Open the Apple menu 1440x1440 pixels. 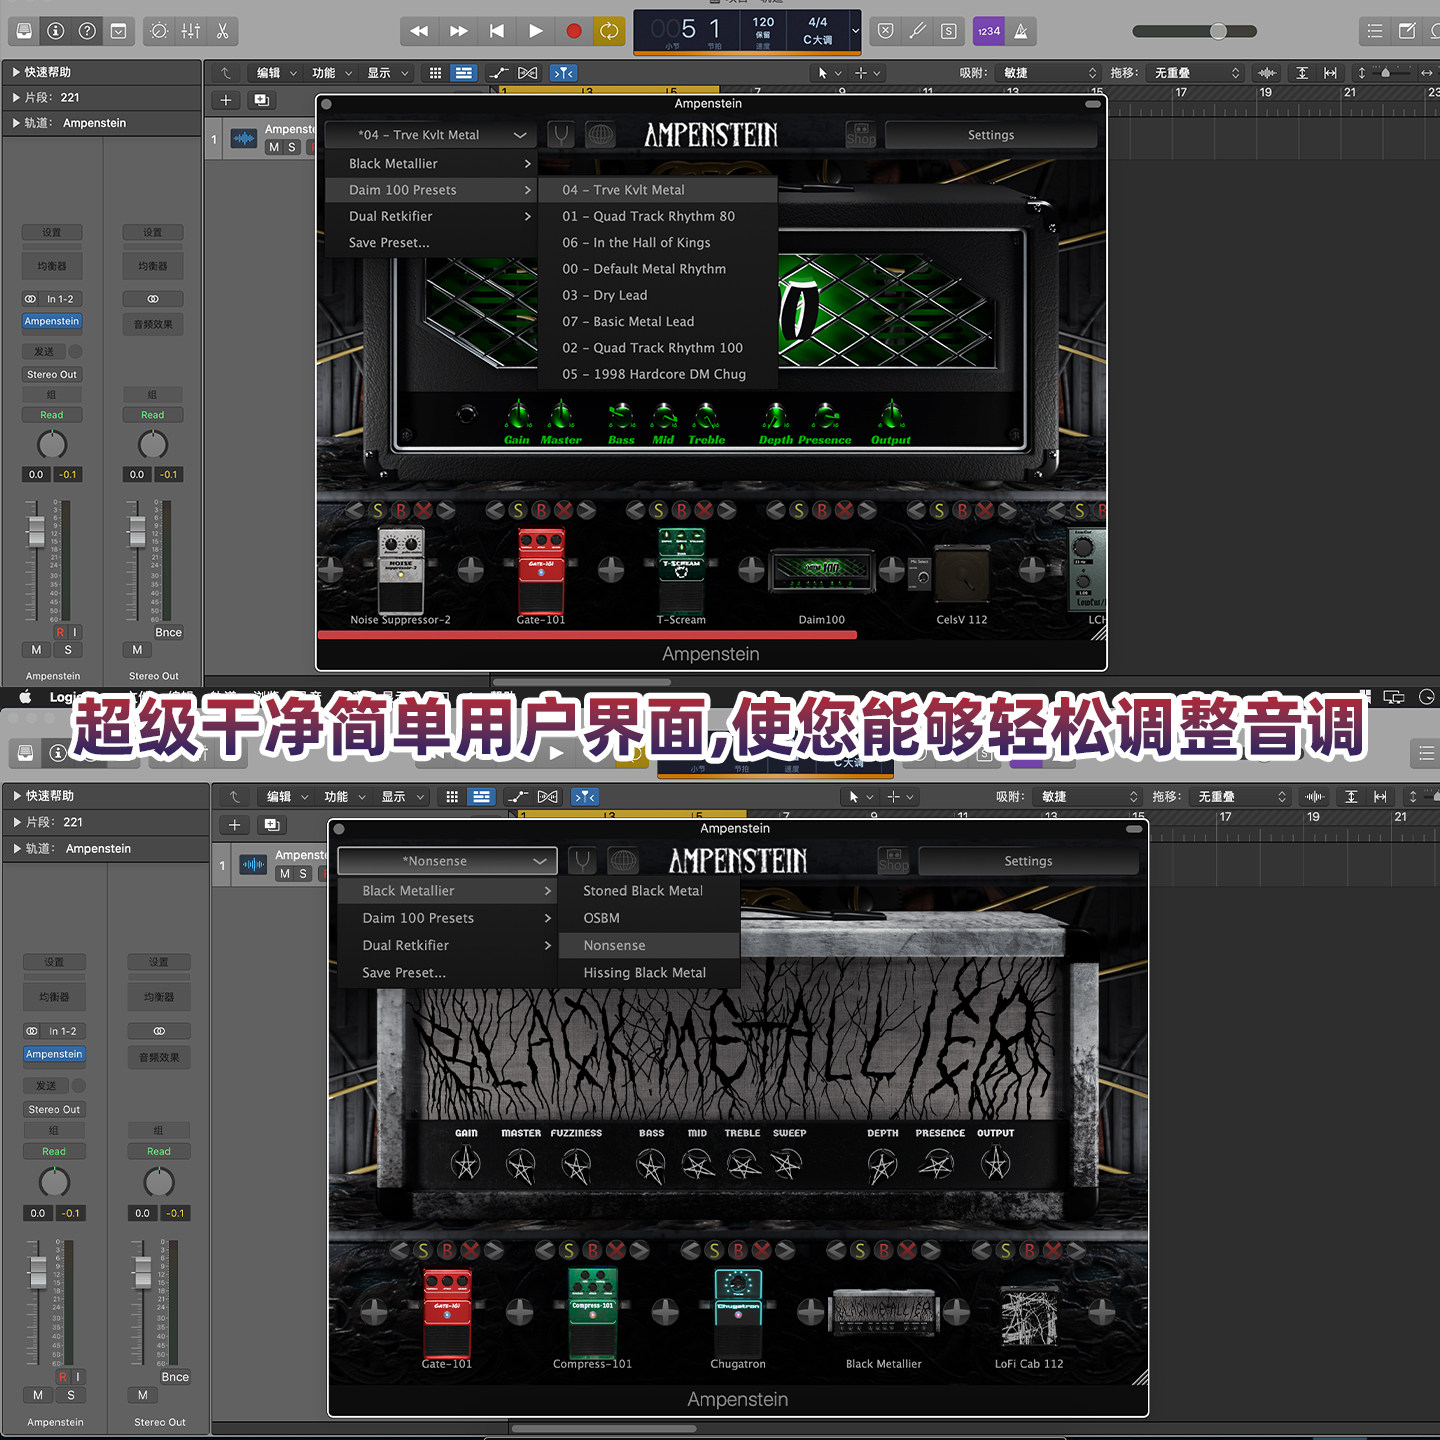tap(25, 697)
